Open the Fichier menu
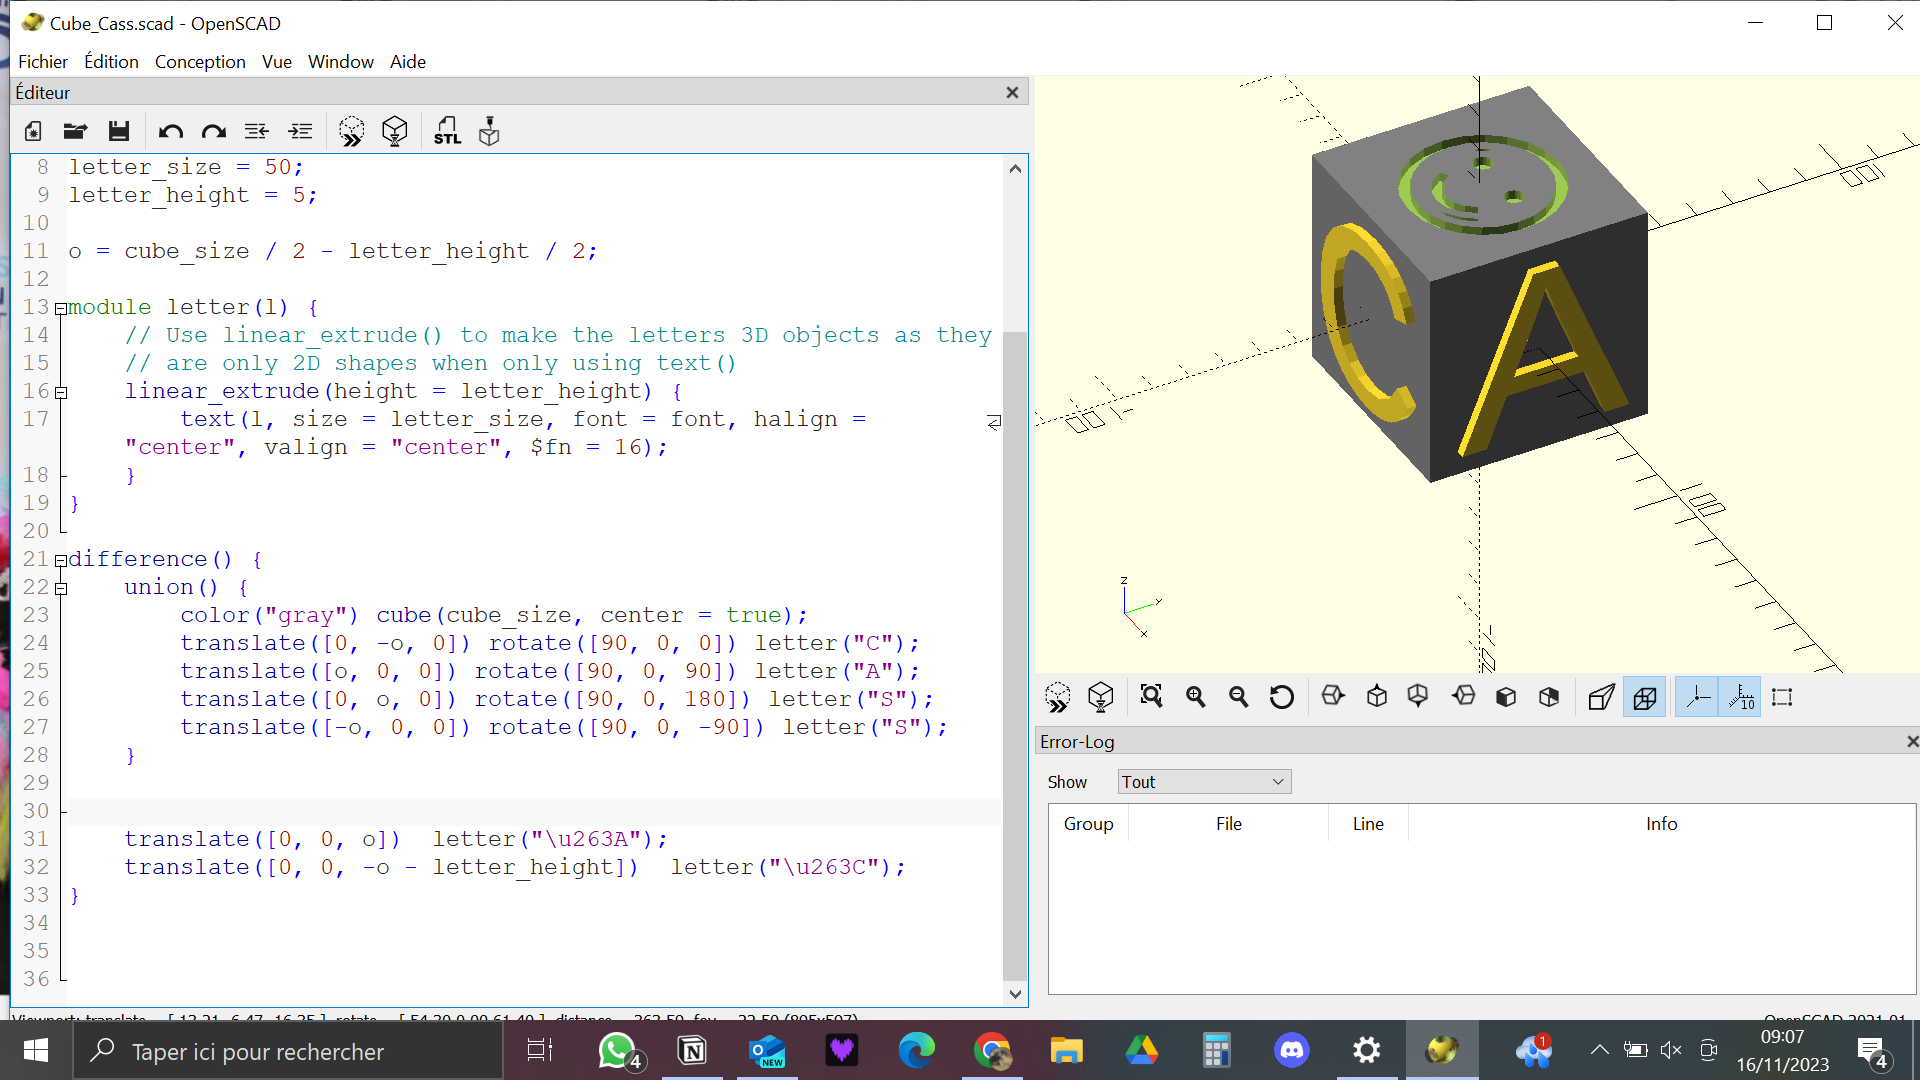Viewport: 1920px width, 1080px height. point(43,62)
